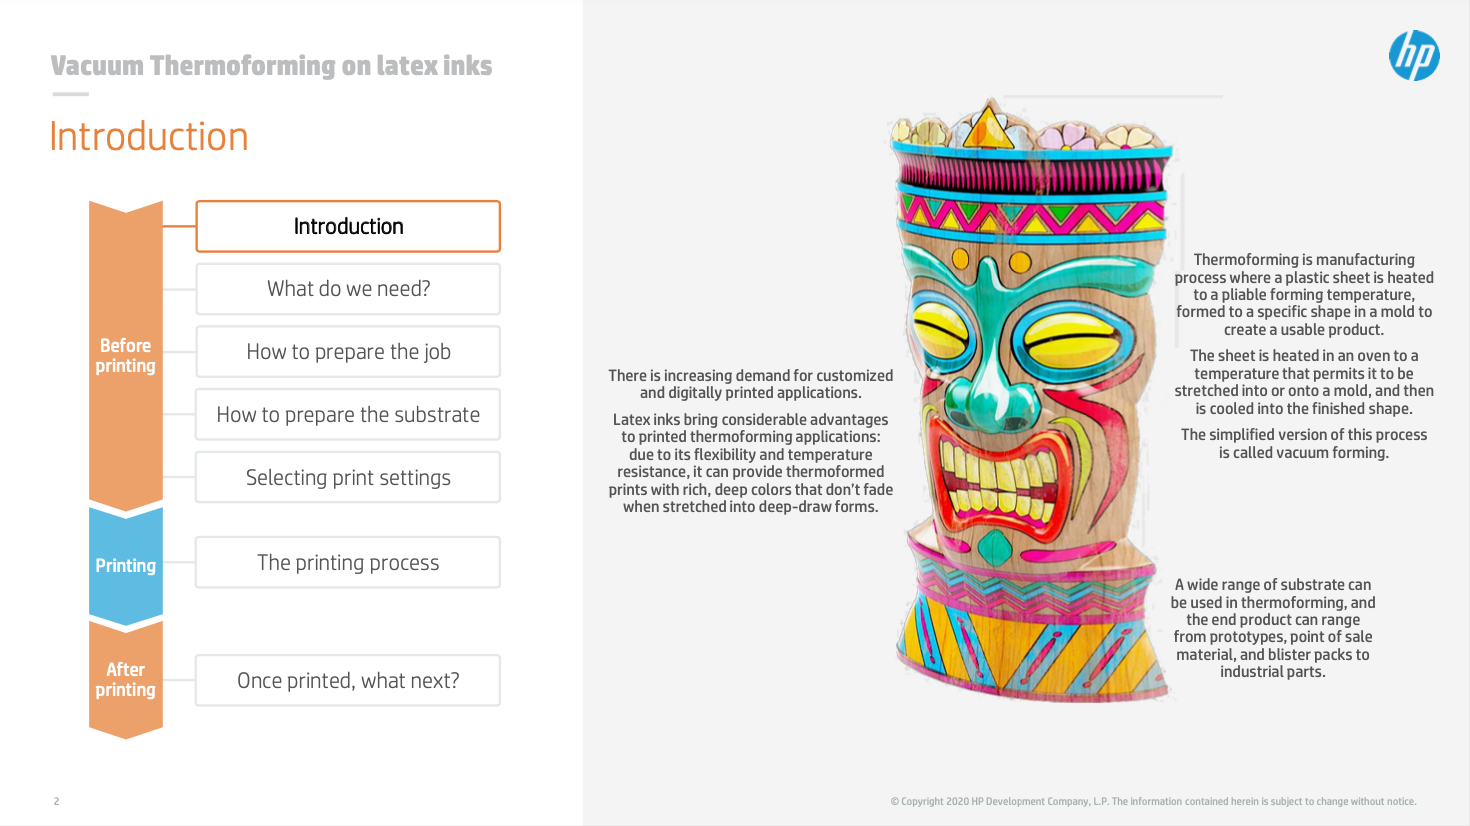
Task: Open 'Selecting print settings' section
Action: point(348,478)
